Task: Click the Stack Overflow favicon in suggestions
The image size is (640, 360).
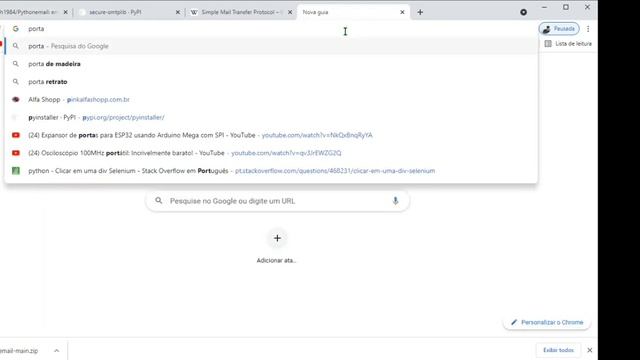Action: coord(16,171)
